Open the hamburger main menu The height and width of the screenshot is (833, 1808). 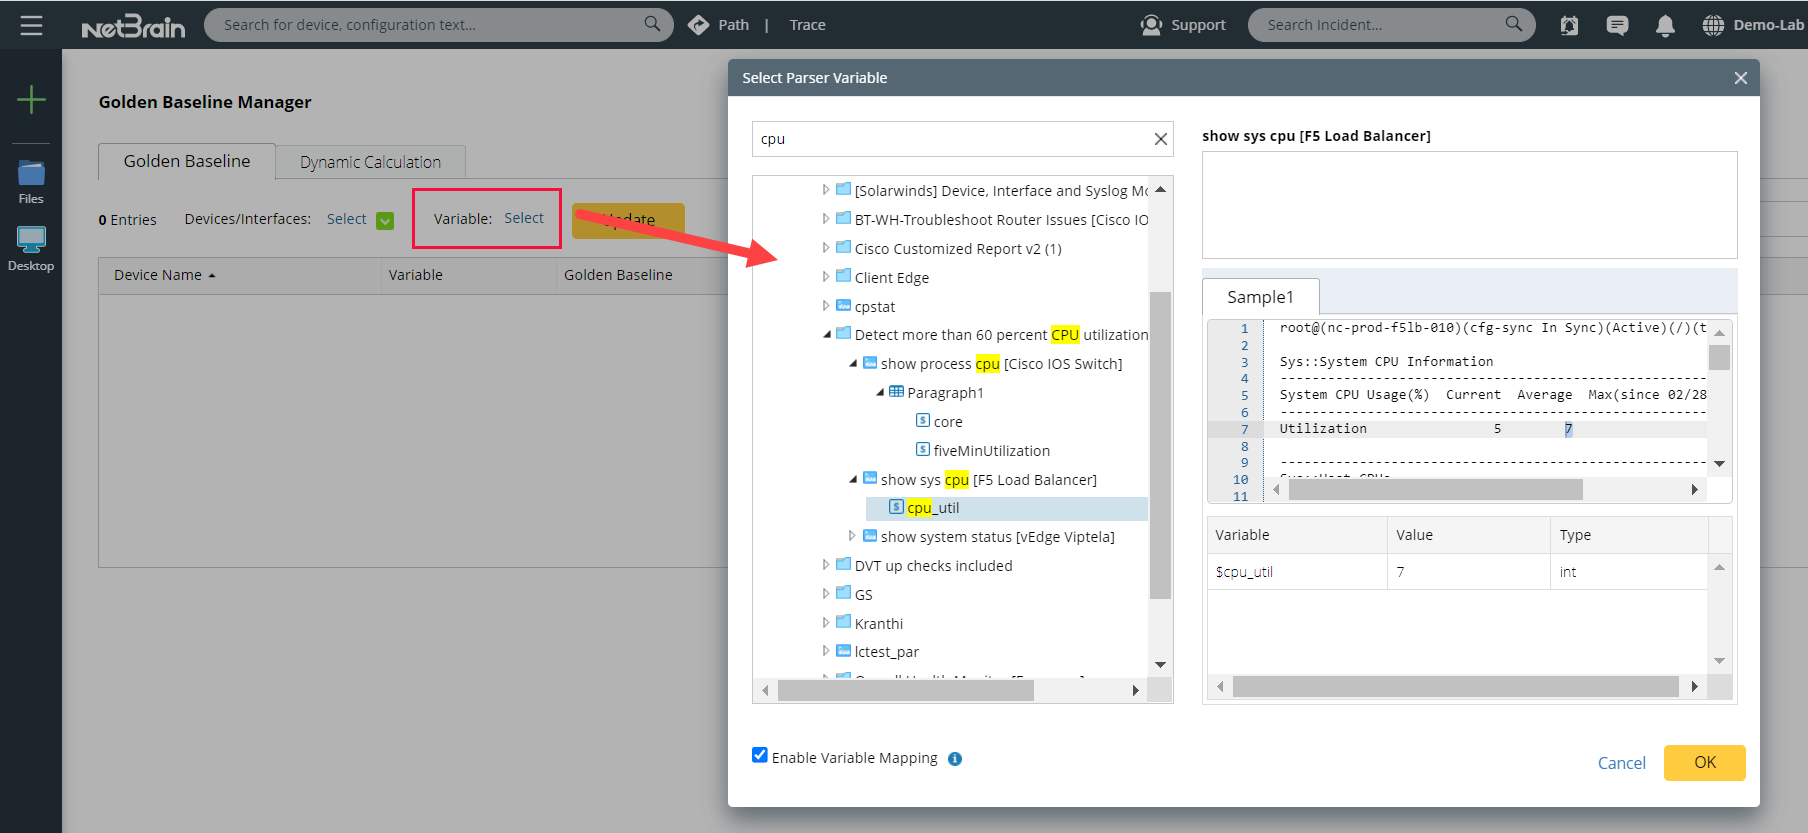[31, 25]
